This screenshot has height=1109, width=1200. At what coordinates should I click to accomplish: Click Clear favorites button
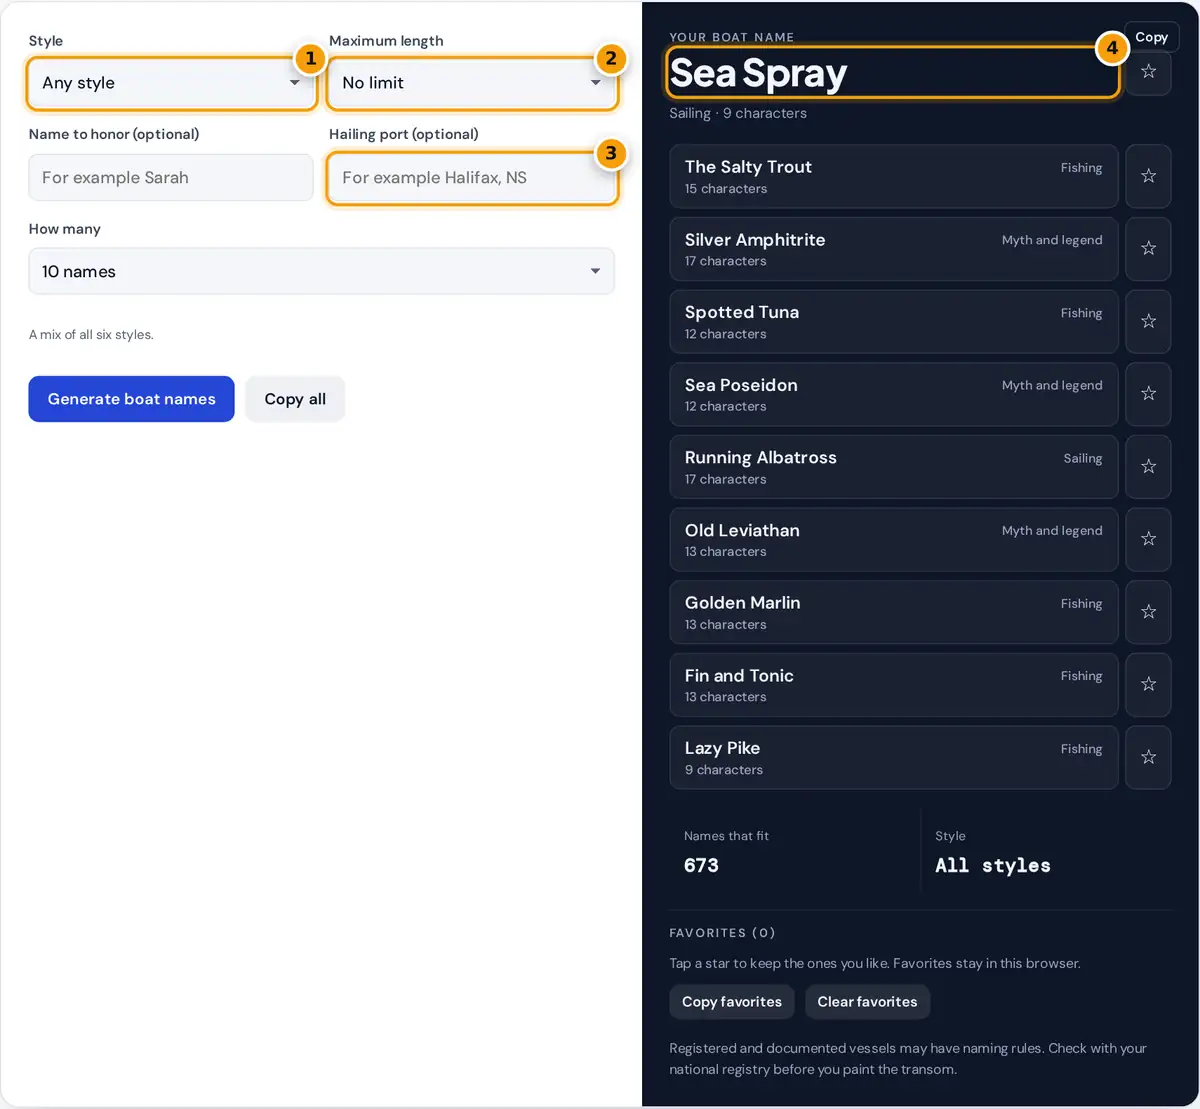(867, 1002)
